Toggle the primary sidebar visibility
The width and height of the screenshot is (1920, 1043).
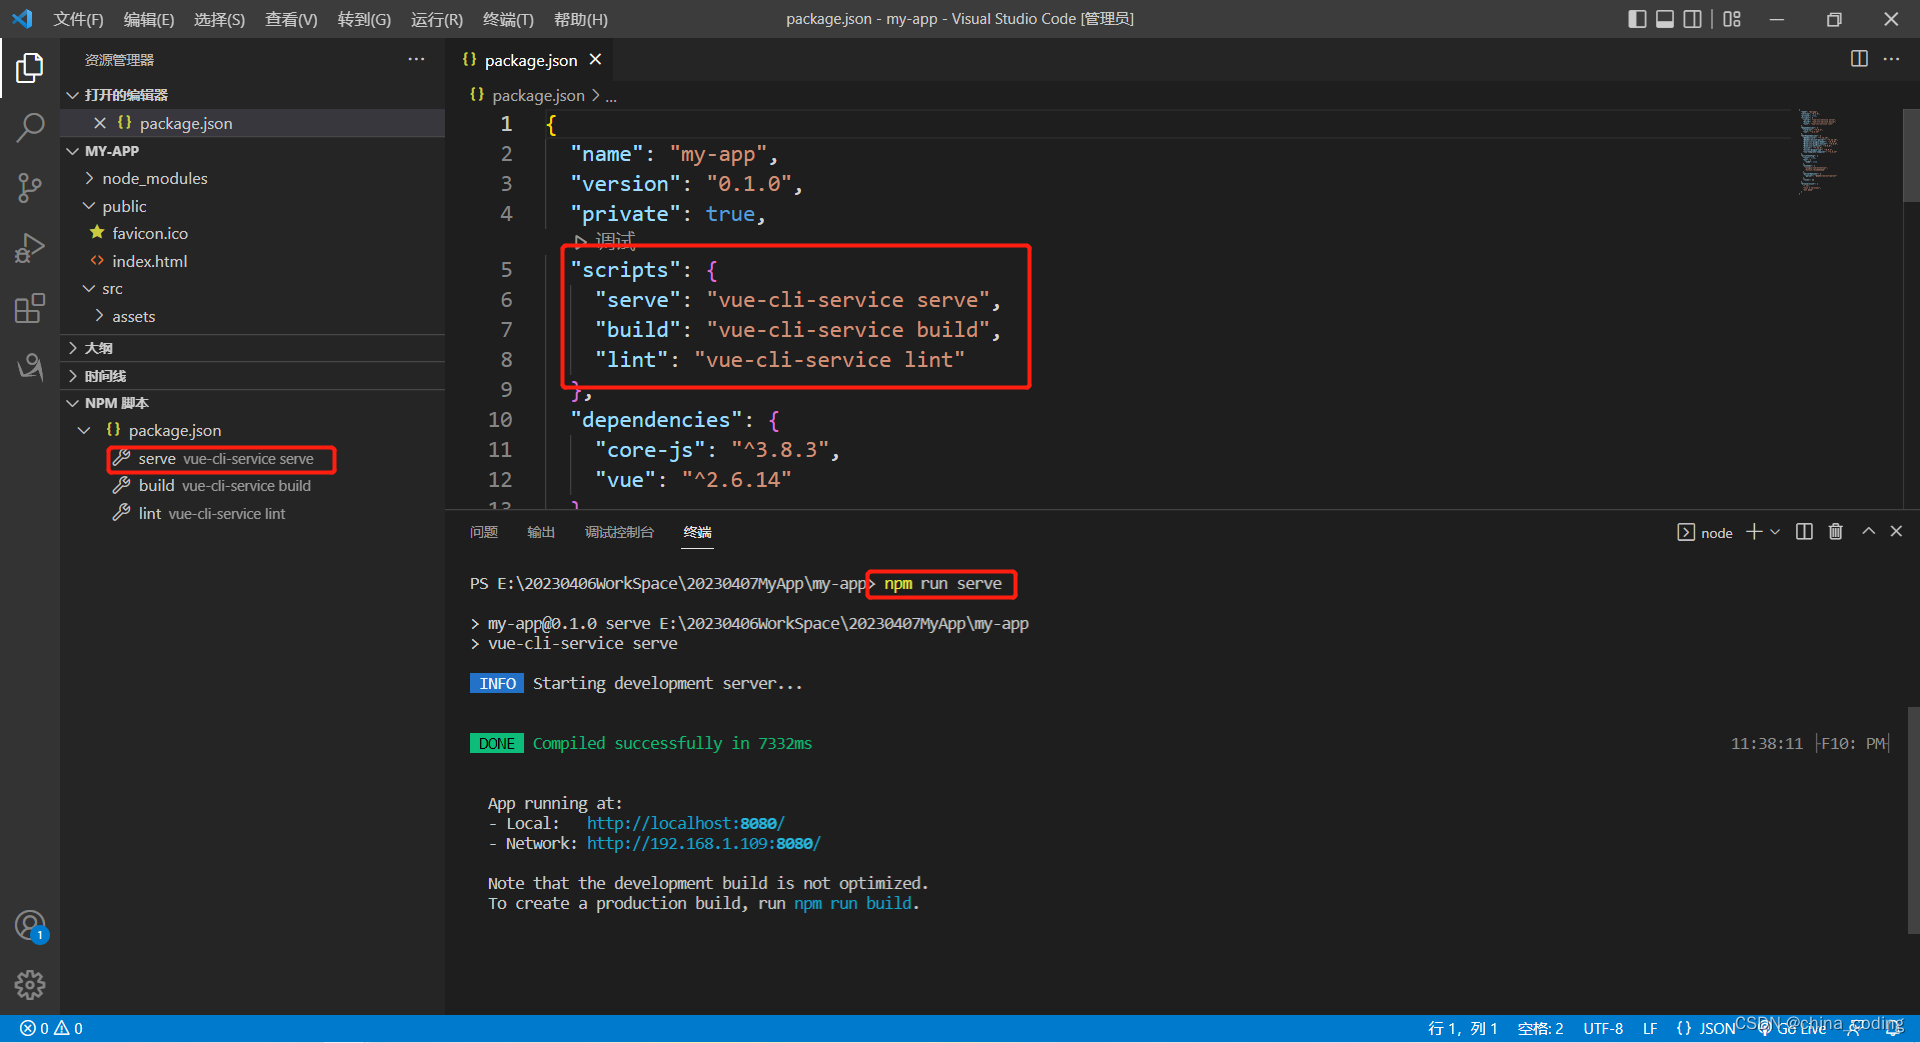point(1637,19)
